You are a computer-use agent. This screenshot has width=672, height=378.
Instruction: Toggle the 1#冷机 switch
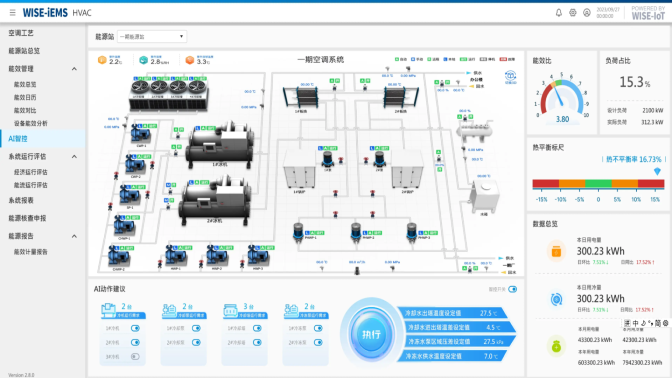[135, 328]
